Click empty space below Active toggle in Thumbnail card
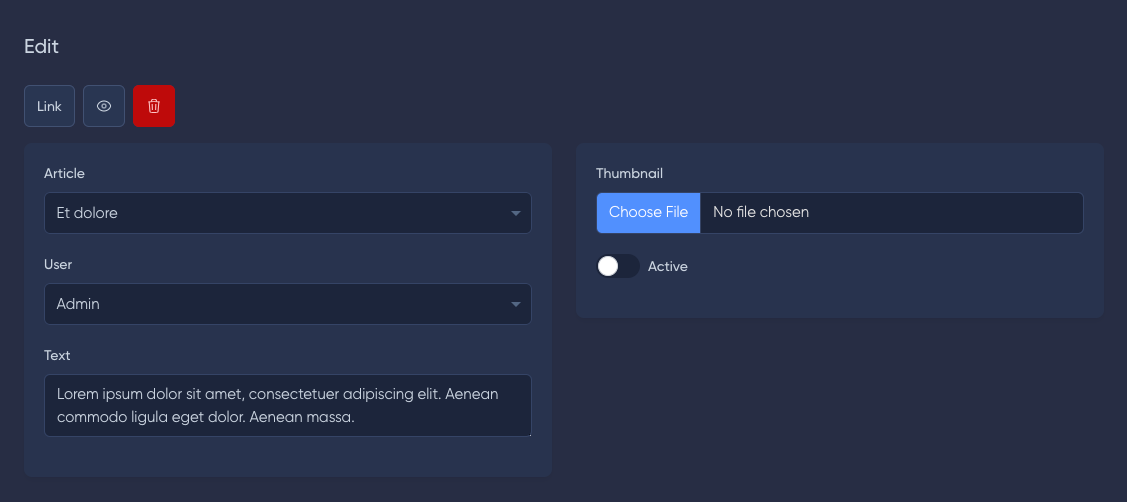 840,298
